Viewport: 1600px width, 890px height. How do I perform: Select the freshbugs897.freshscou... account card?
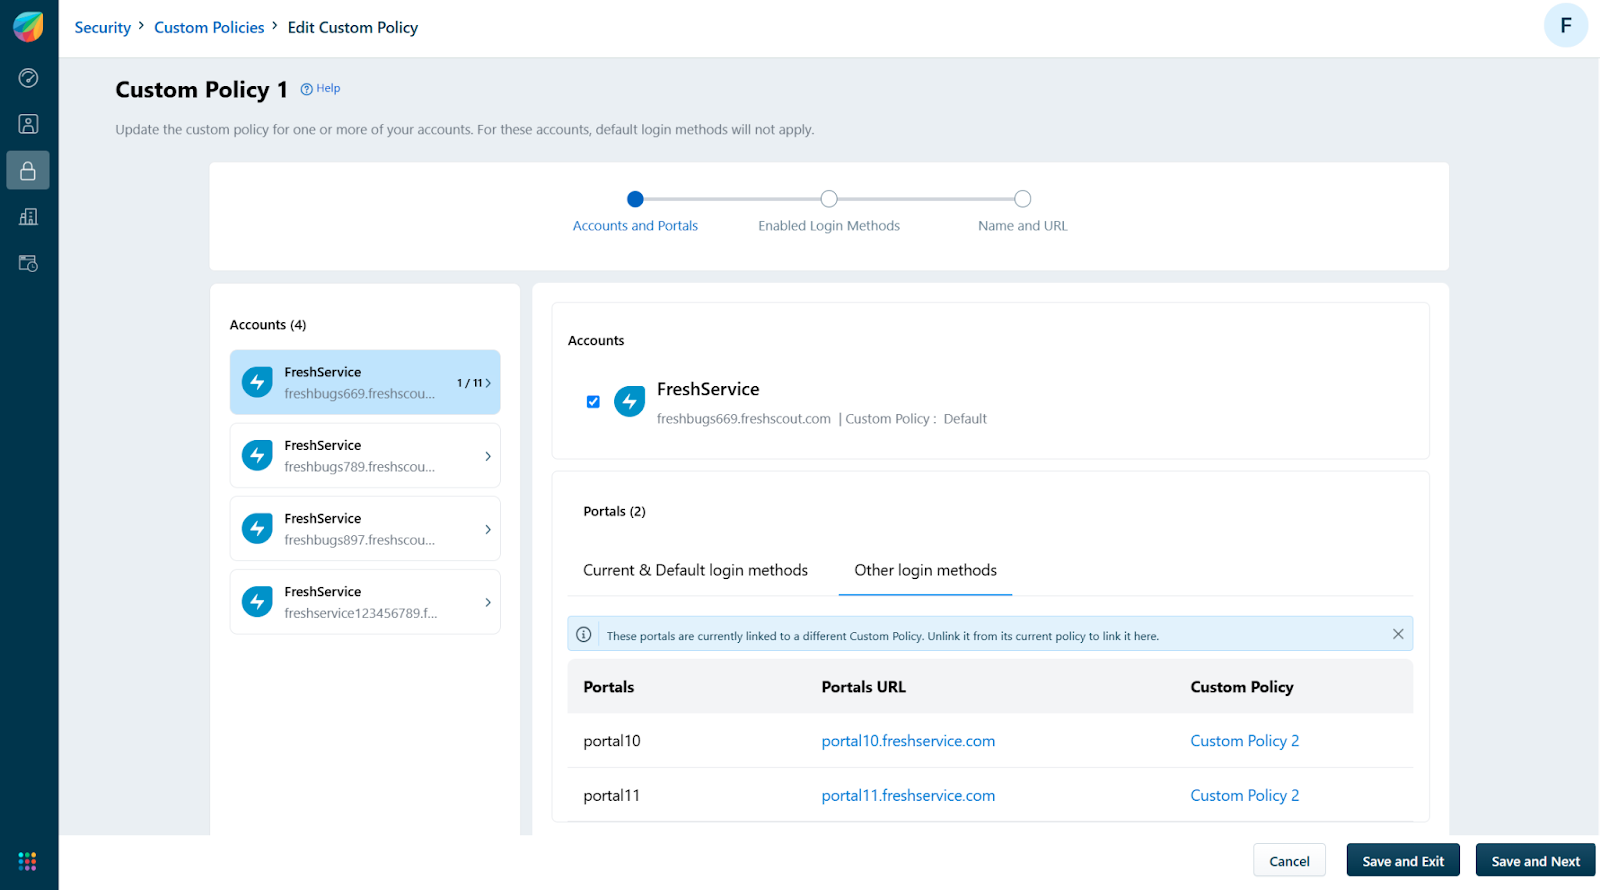[365, 529]
